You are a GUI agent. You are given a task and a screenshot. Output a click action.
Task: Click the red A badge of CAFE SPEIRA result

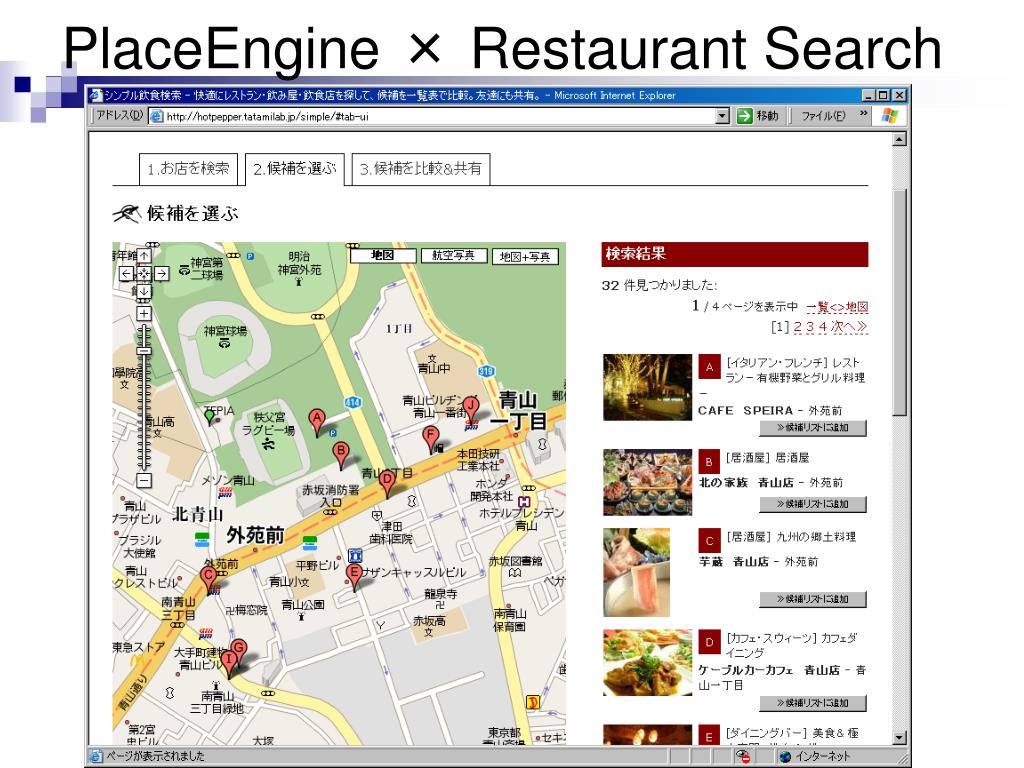(709, 367)
